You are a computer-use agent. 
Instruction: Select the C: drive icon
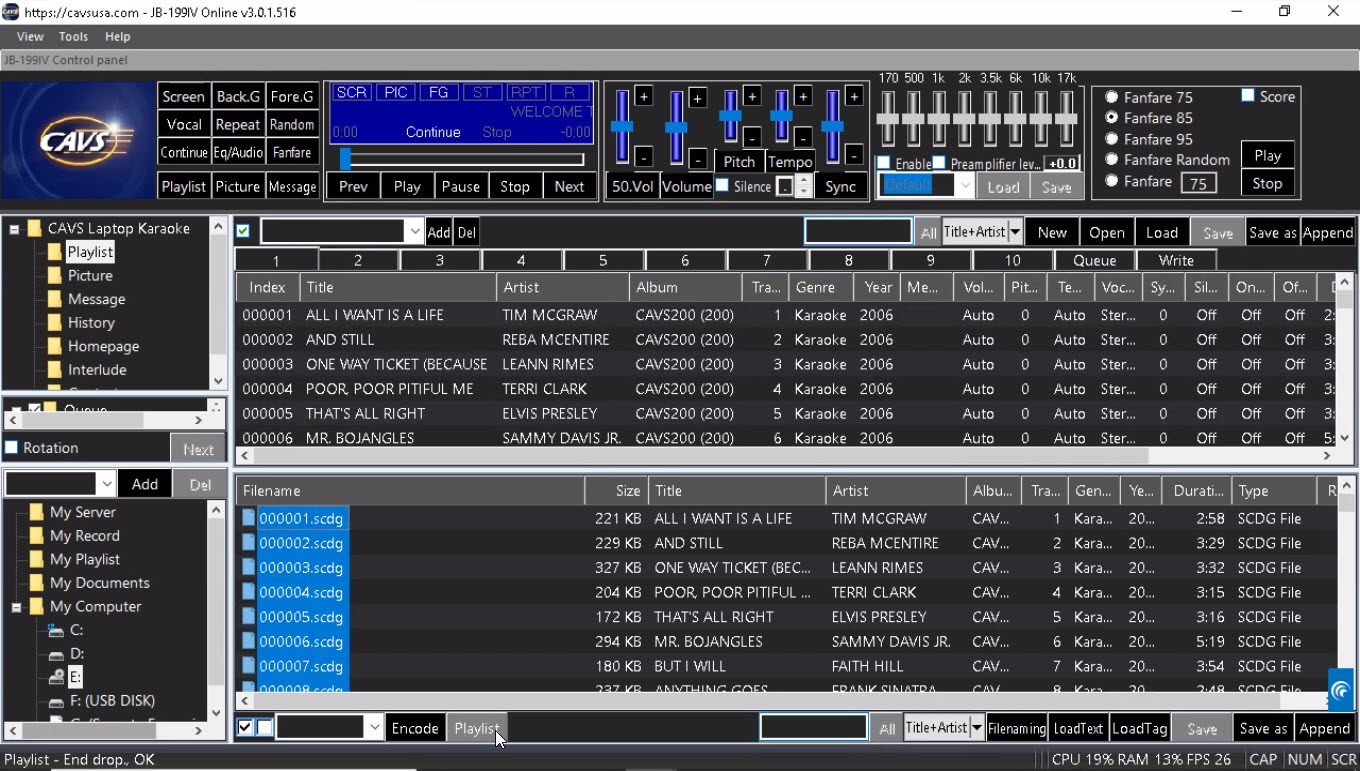pyautogui.click(x=57, y=630)
